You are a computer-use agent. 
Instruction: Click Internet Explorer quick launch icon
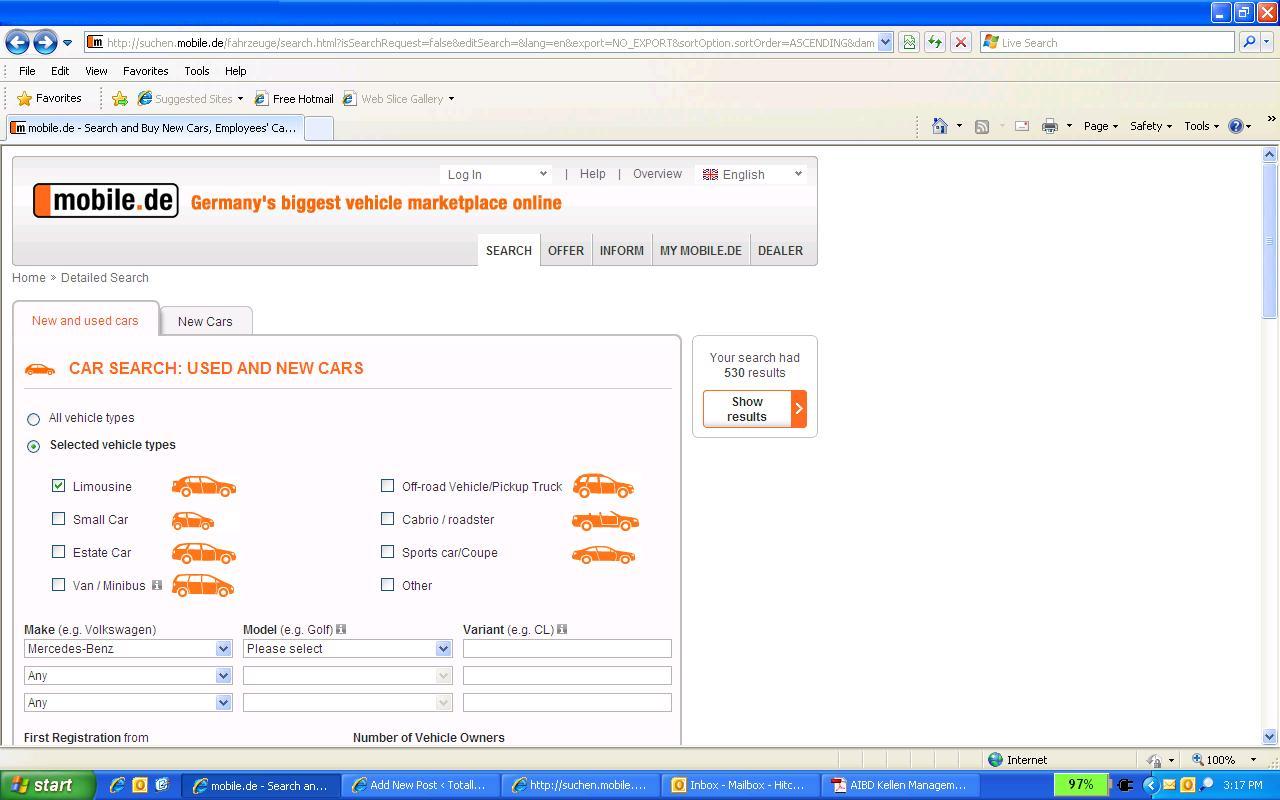click(118, 785)
